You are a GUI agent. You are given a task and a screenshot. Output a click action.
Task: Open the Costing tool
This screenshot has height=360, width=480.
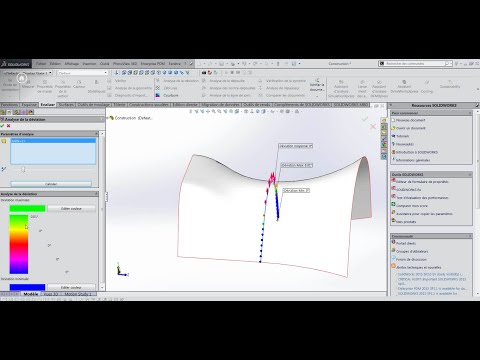(427, 86)
